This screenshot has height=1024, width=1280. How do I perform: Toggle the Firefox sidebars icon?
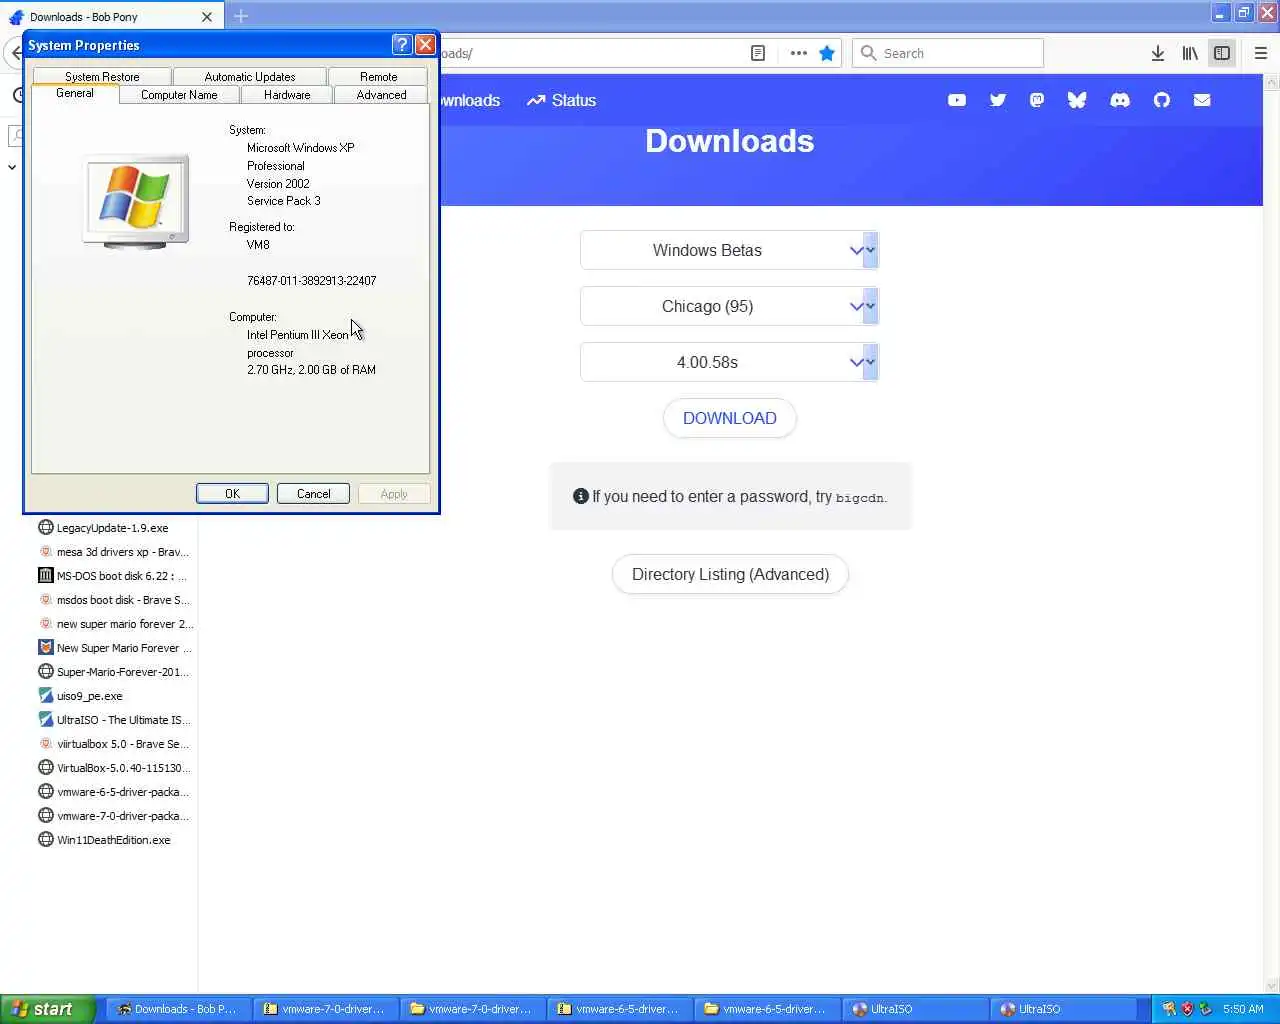click(x=1222, y=53)
